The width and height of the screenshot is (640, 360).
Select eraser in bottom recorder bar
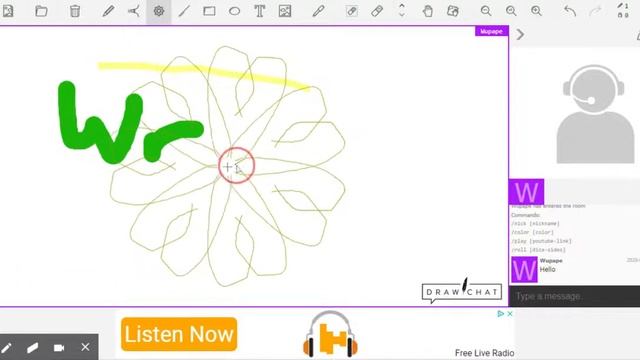(32, 347)
